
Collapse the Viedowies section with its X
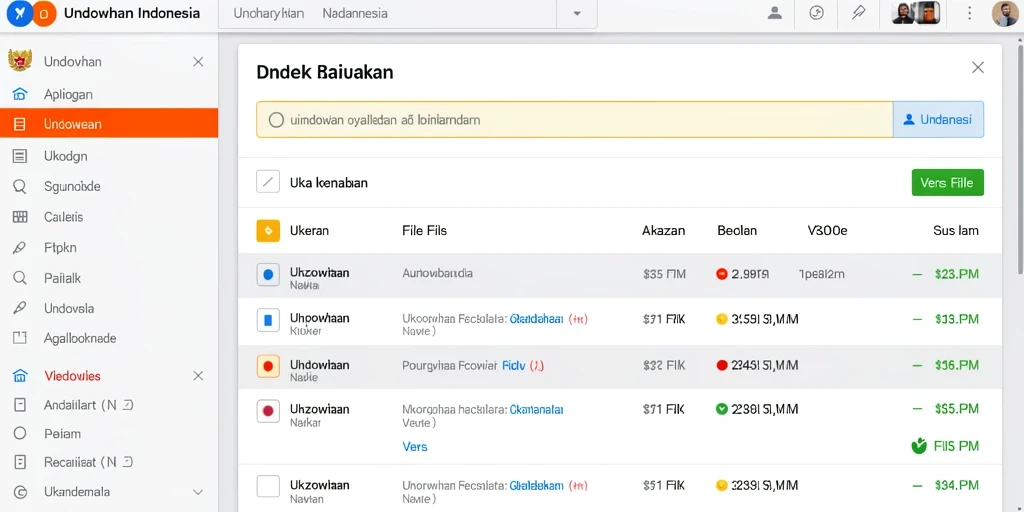point(199,376)
